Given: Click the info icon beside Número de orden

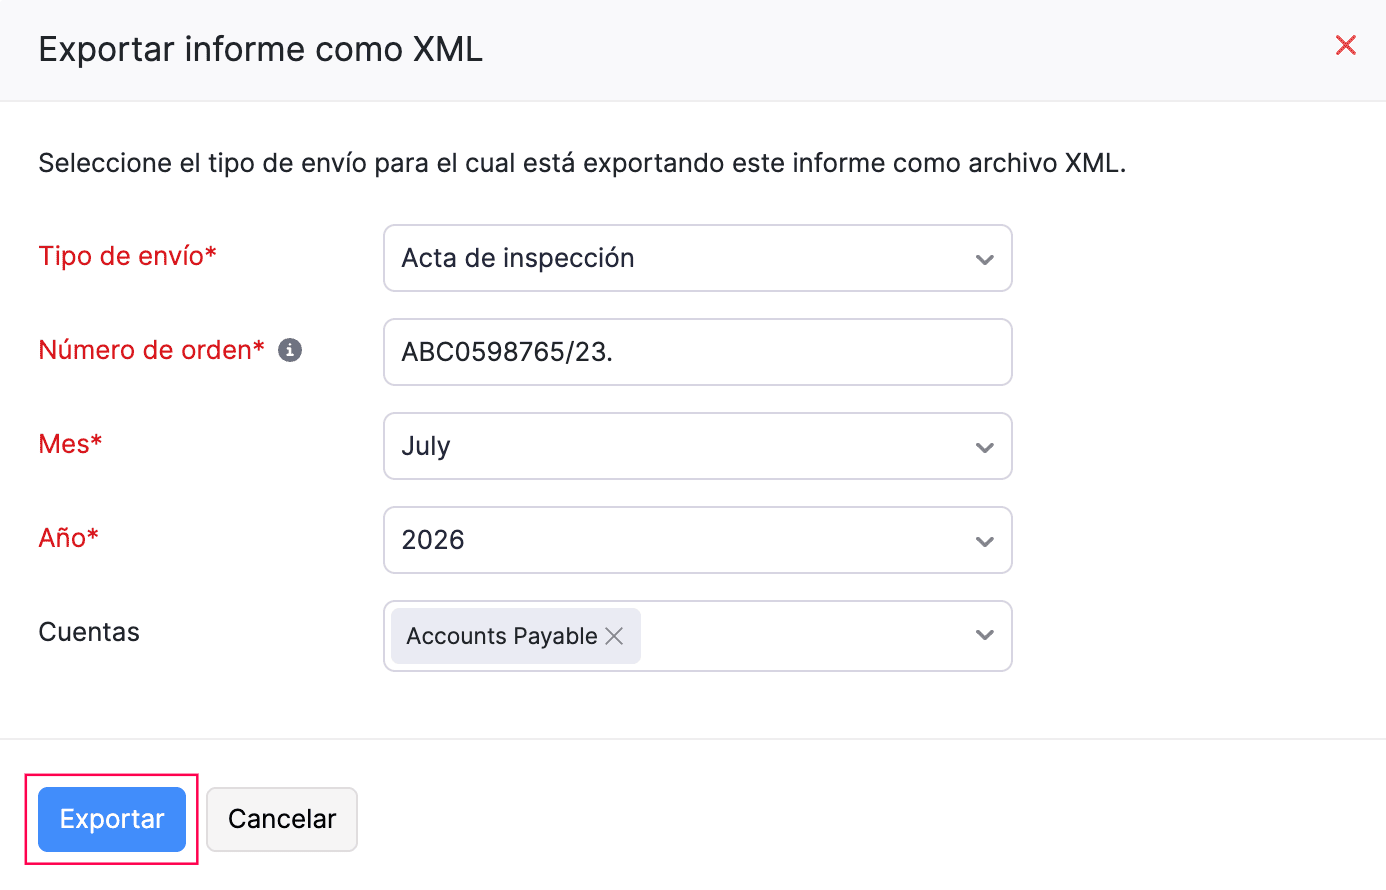Looking at the screenshot, I should point(290,350).
